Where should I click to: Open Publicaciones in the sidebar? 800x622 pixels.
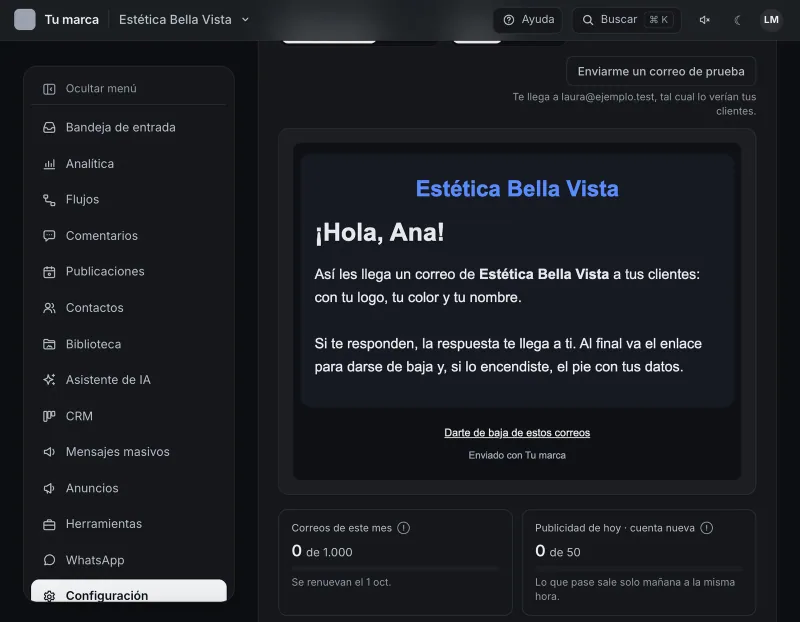(x=129, y=272)
